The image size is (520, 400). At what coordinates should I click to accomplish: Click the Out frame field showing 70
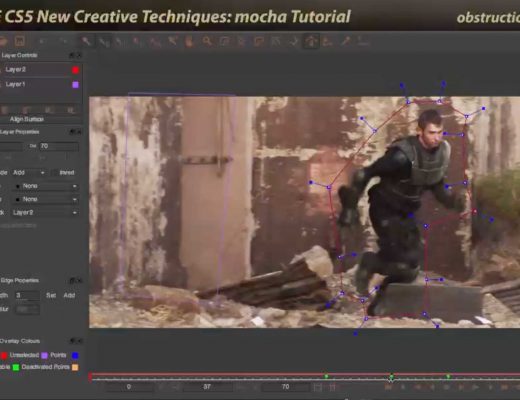[x=59, y=146]
